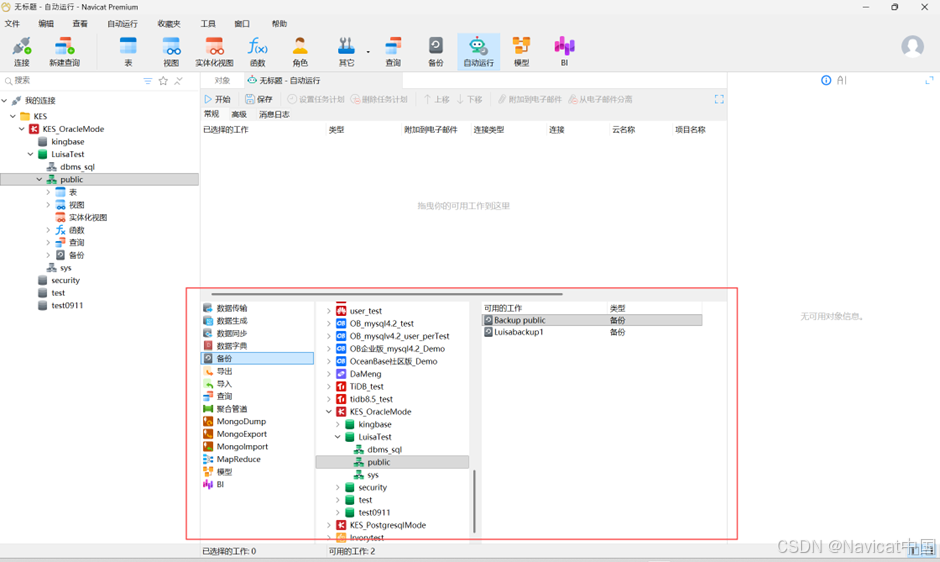This screenshot has height=562, width=940.
Task: Expand security database in bottom tree
Action: 338,487
